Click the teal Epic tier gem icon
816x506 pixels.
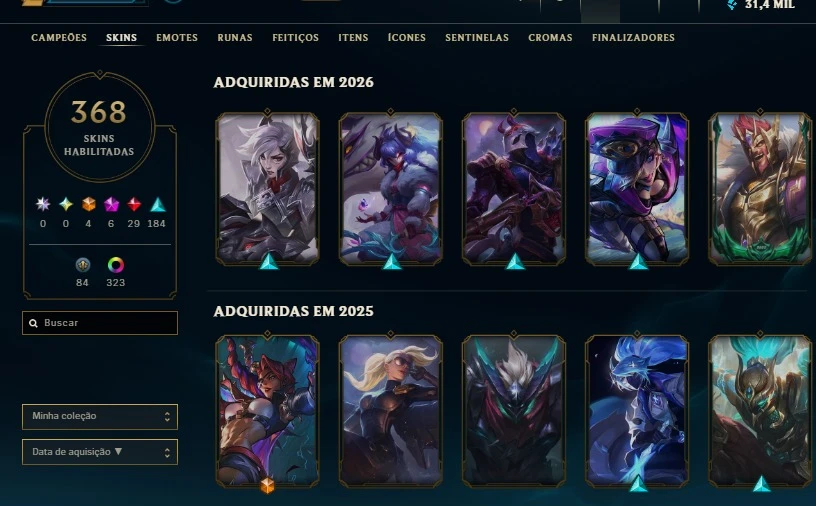point(158,205)
